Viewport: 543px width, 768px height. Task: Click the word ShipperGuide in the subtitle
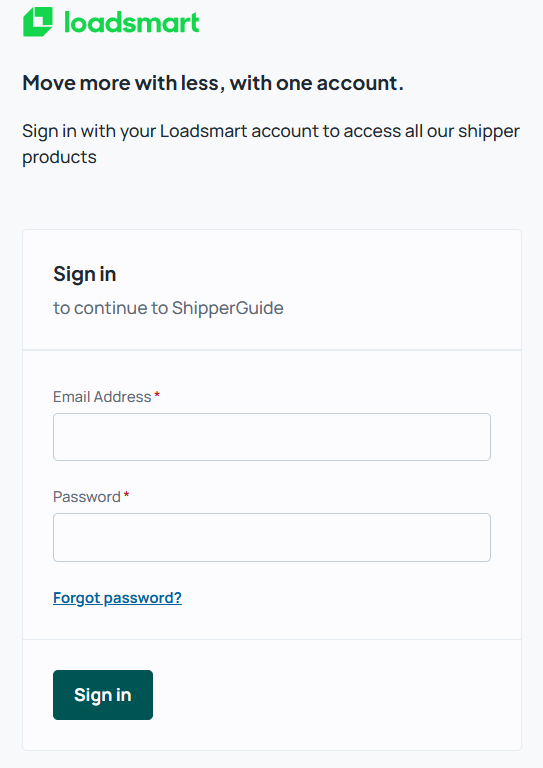pos(228,308)
